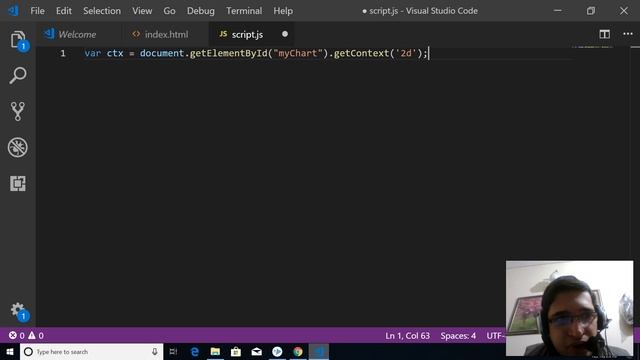Screen dimensions: 640x360
Task: Open the View menu
Action: (x=142, y=11)
